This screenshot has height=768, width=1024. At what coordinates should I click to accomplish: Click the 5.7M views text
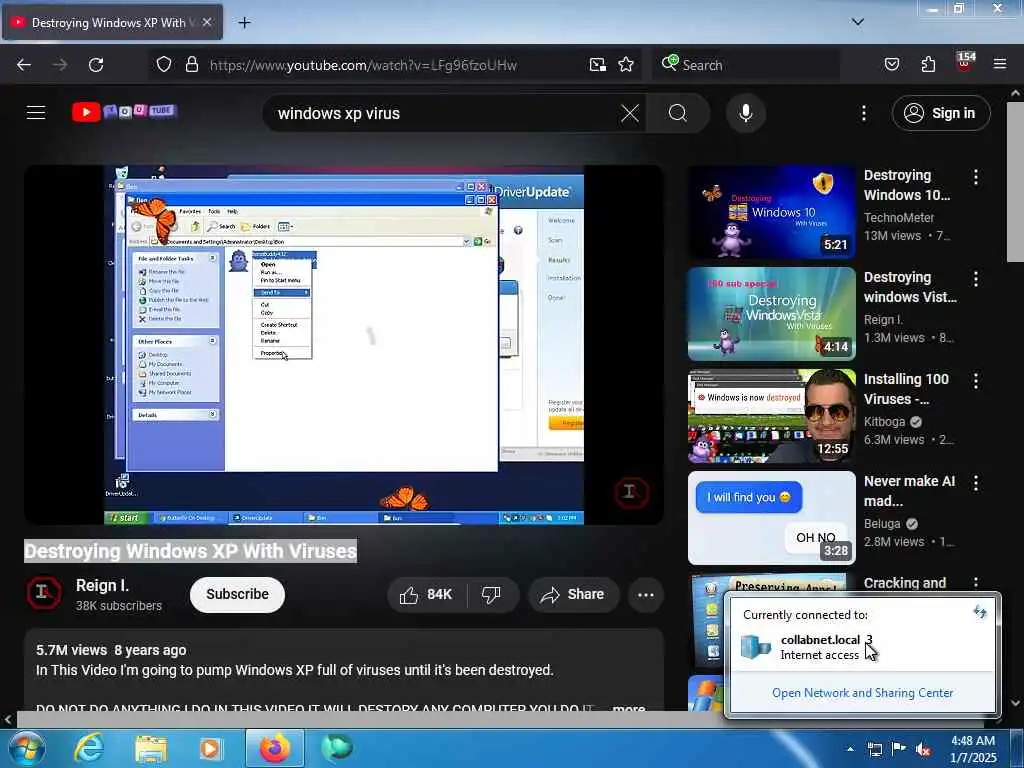(x=71, y=650)
